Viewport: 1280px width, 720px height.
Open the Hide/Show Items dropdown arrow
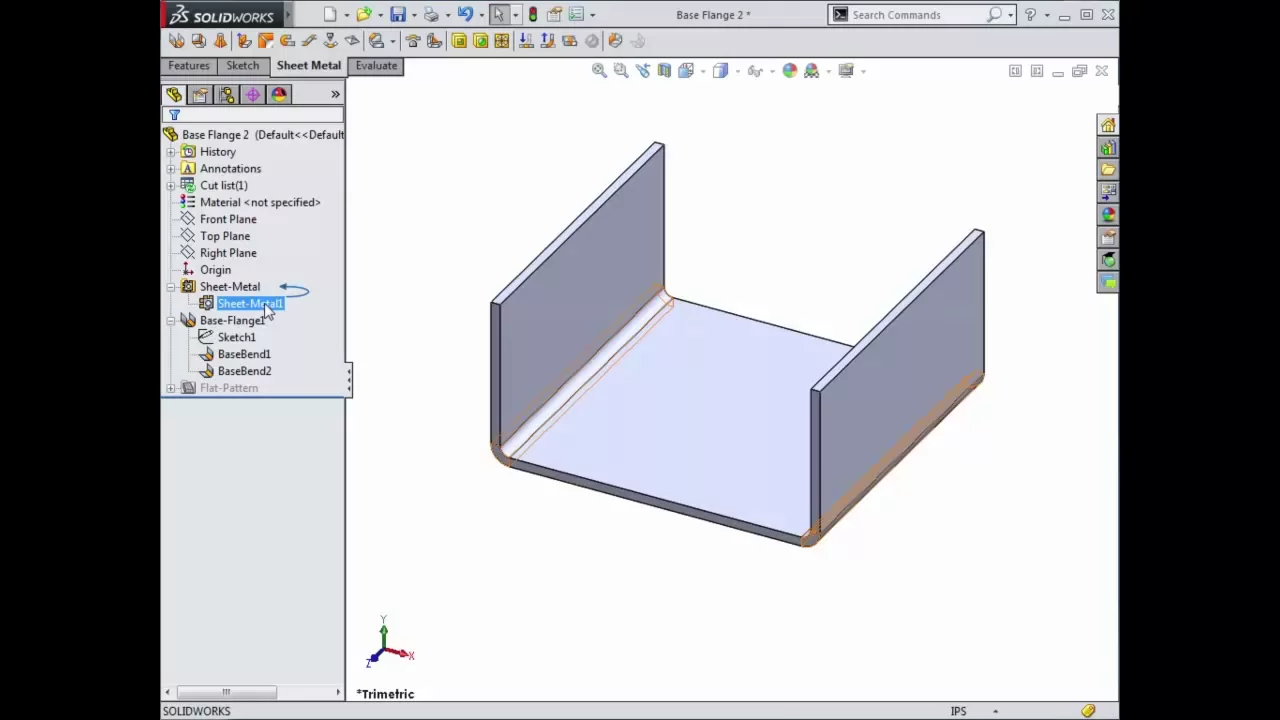click(x=771, y=71)
